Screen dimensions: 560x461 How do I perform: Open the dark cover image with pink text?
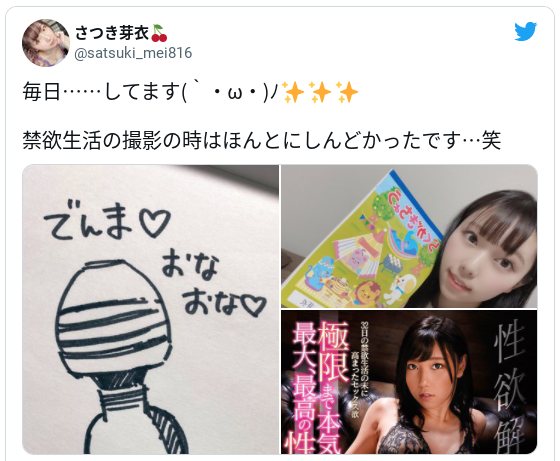point(409,382)
